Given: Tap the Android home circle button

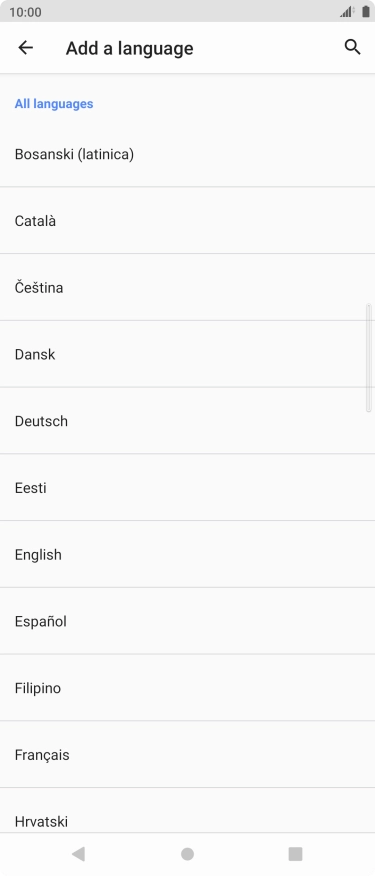Looking at the screenshot, I should click(x=187, y=854).
